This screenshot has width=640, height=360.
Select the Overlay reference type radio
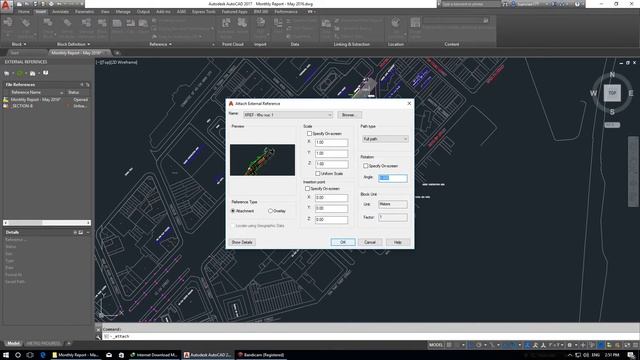[270, 211]
